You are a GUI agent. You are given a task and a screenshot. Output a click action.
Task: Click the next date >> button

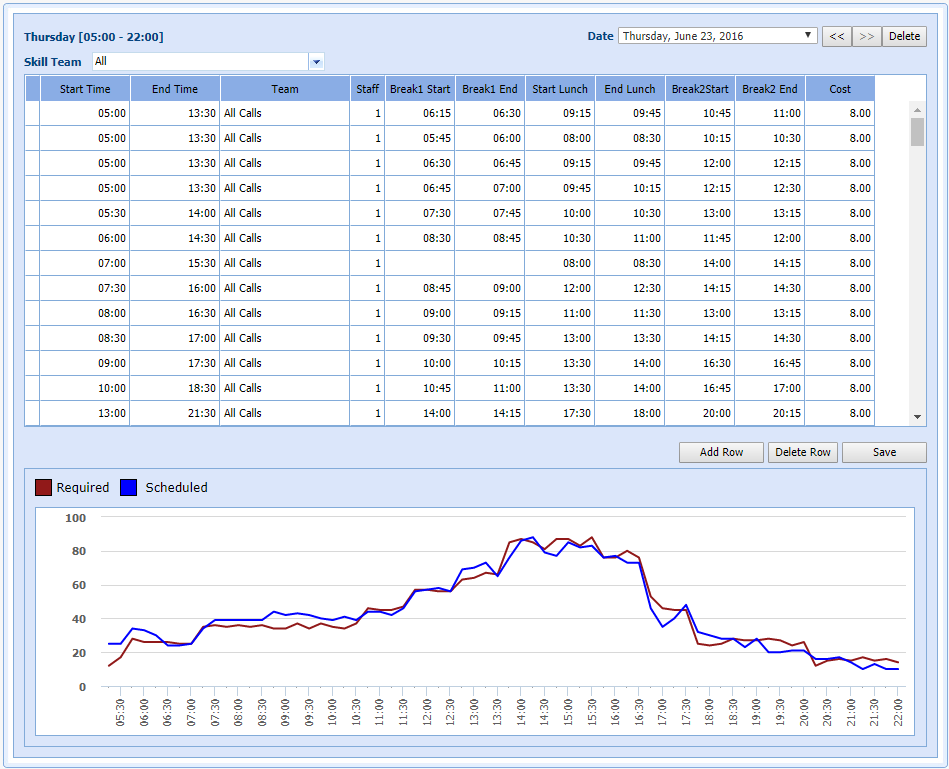pyautogui.click(x=866, y=36)
